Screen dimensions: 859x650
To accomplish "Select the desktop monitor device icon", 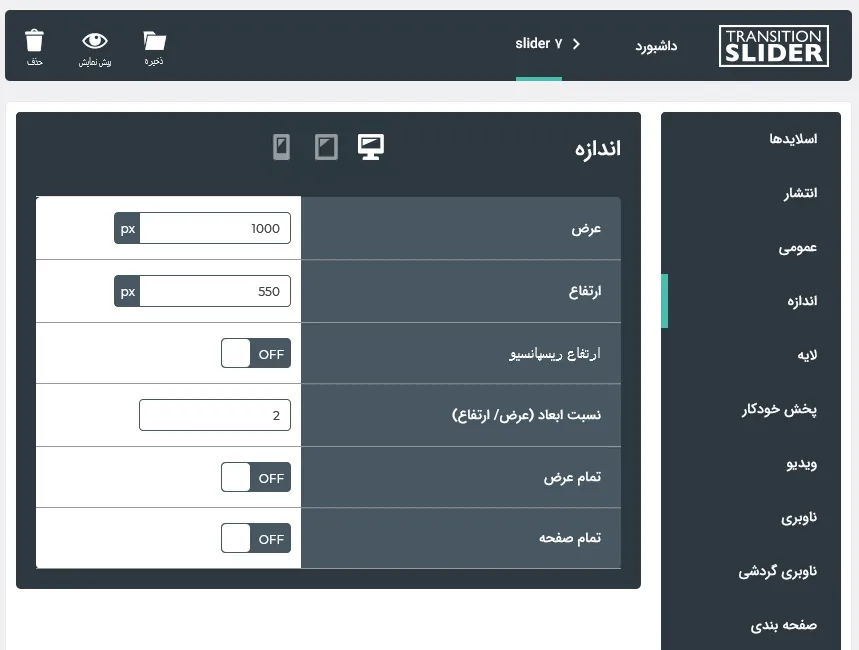I will point(371,147).
